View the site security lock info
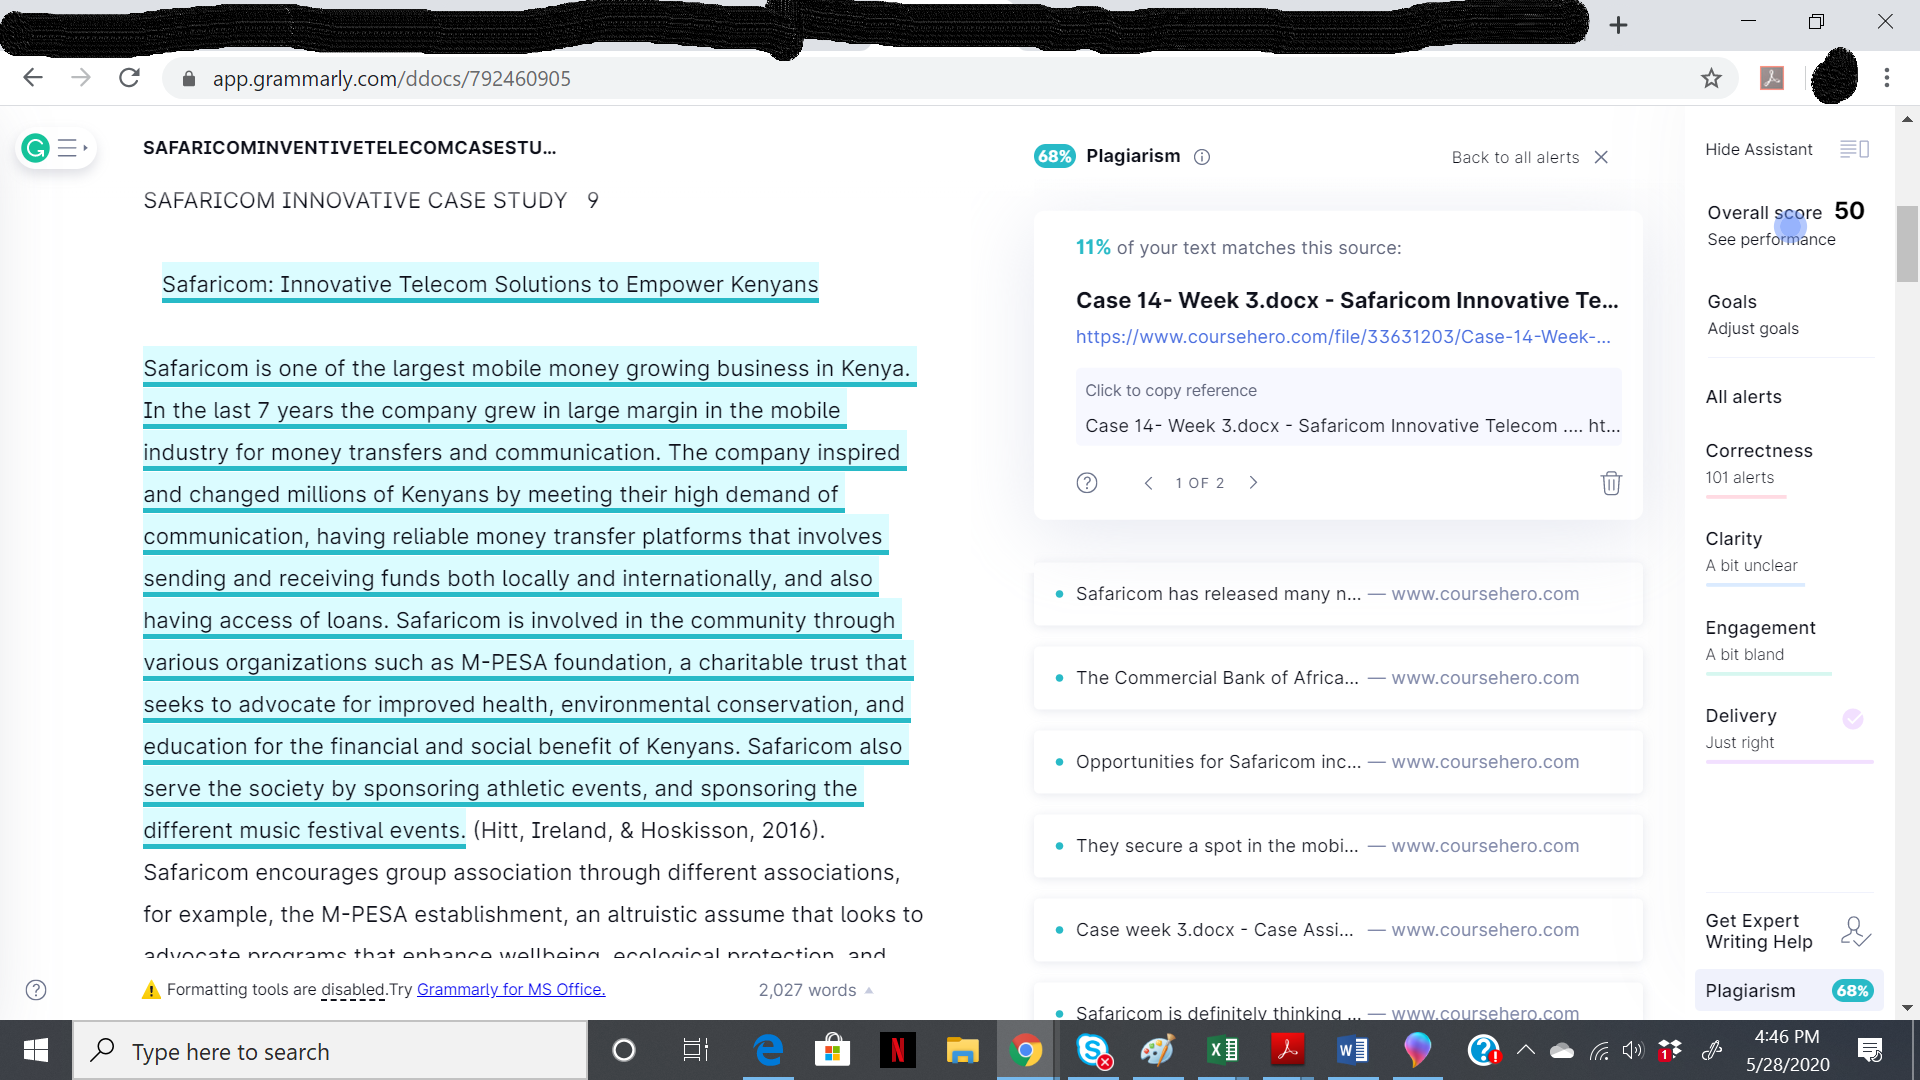The width and height of the screenshot is (1920, 1080). [x=188, y=79]
